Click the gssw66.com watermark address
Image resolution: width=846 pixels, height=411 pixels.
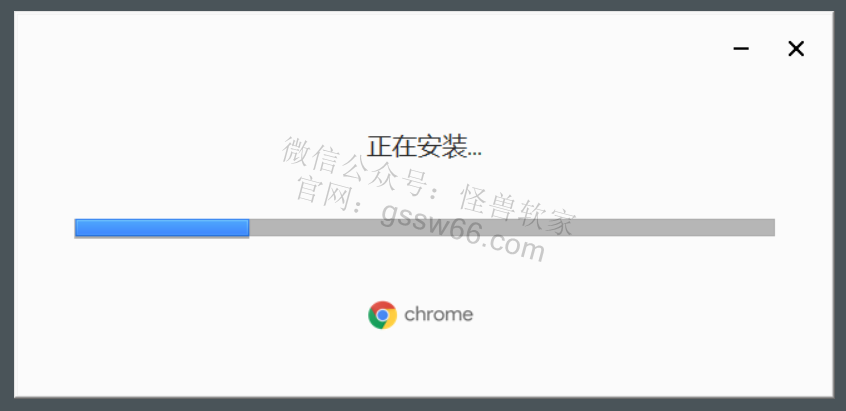coord(463,234)
